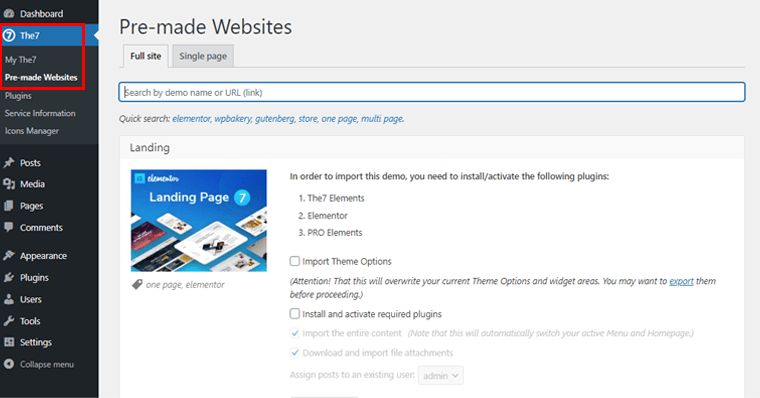Image resolution: width=760 pixels, height=398 pixels.
Task: Click the Comments speech bubble icon
Action: [9, 227]
